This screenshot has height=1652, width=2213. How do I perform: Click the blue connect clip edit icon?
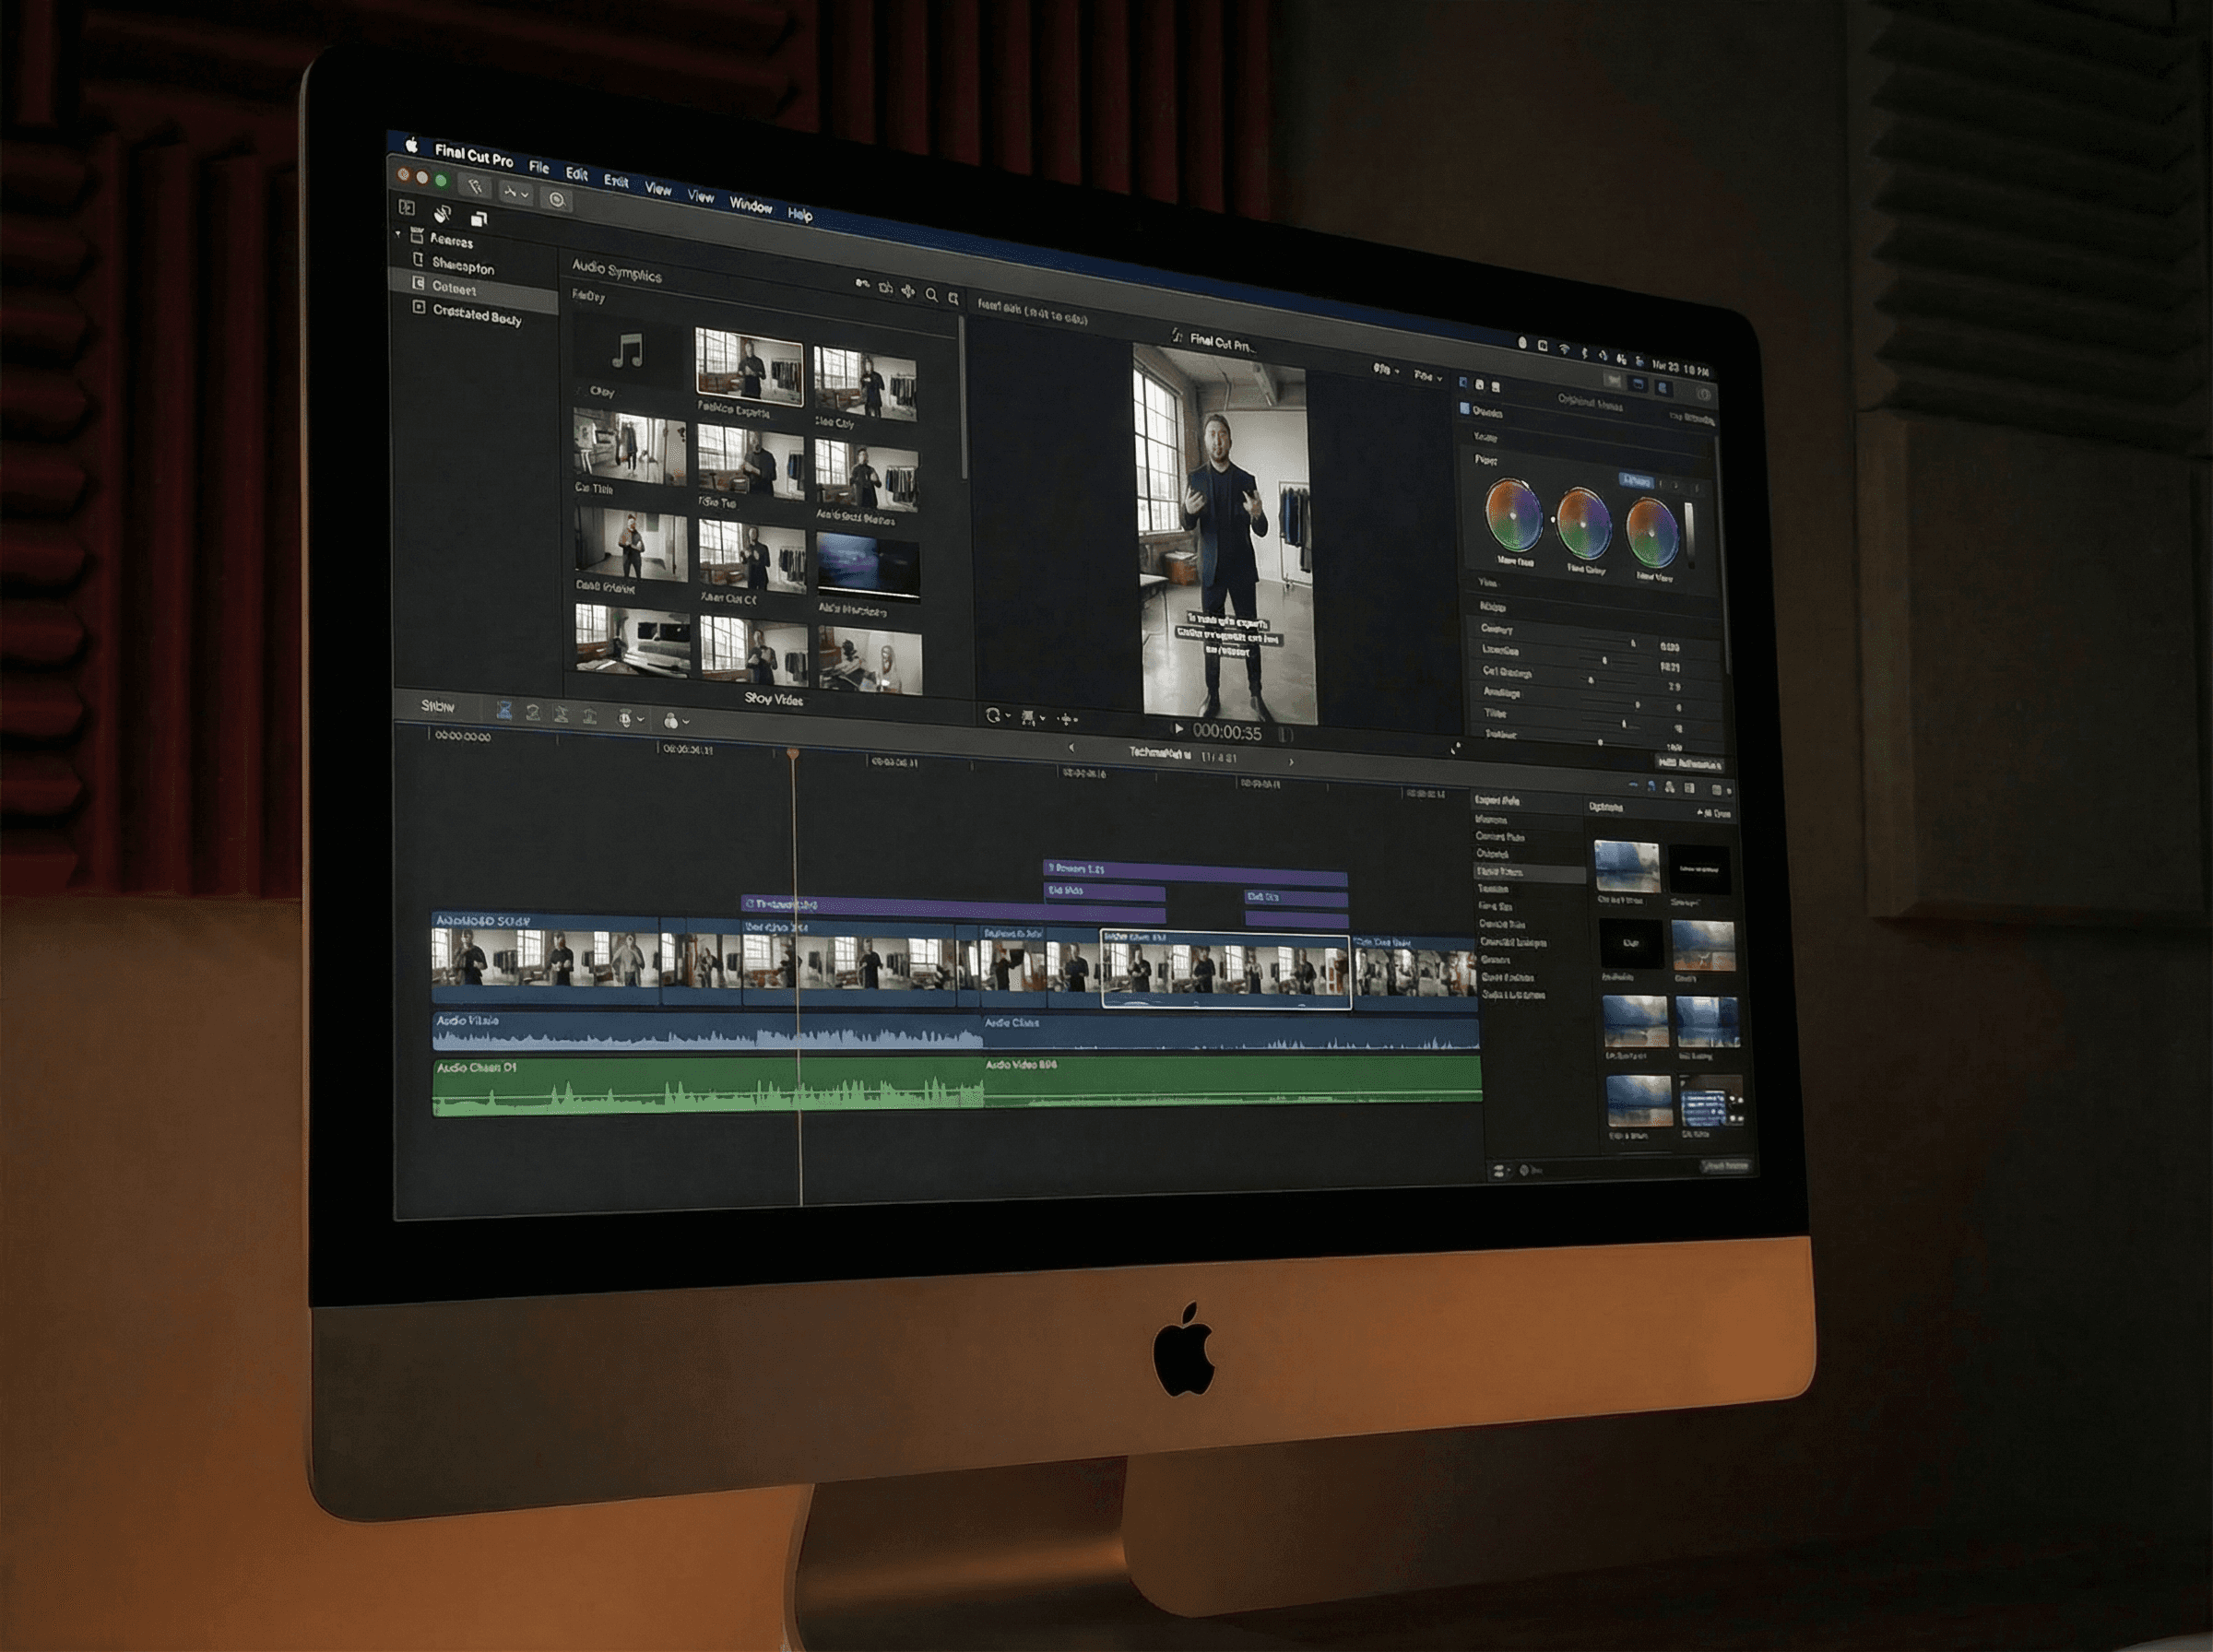505,711
